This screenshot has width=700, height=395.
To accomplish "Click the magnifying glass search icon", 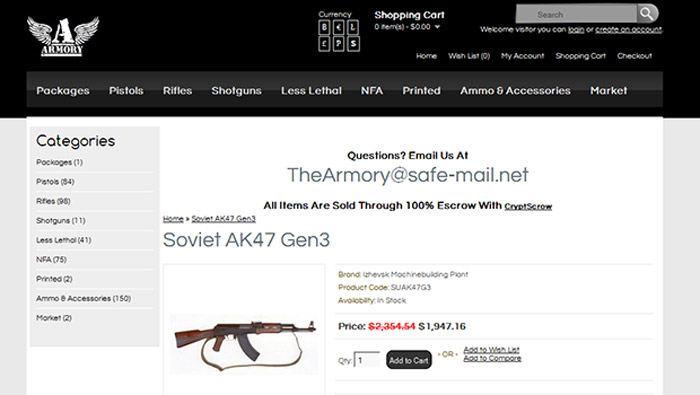I will click(x=647, y=14).
